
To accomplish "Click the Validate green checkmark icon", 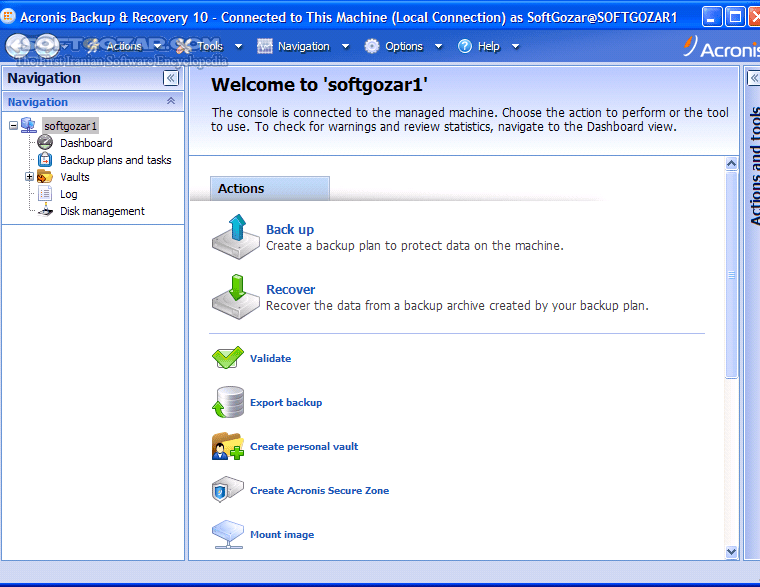I will tap(228, 358).
